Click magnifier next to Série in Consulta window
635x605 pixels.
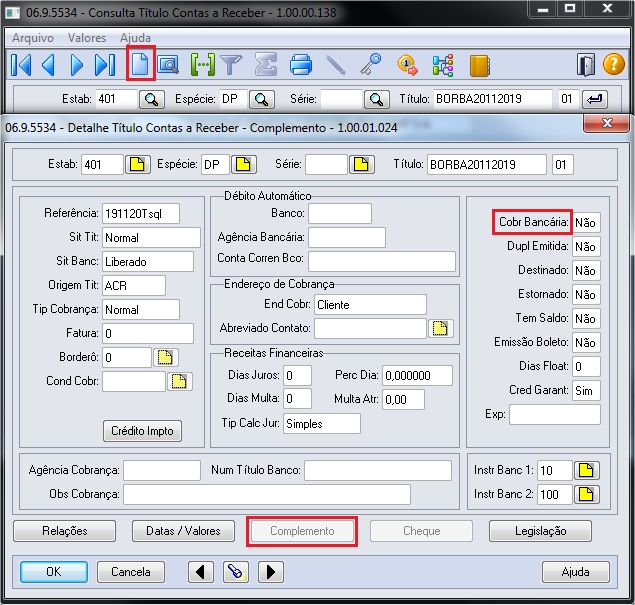click(377, 99)
